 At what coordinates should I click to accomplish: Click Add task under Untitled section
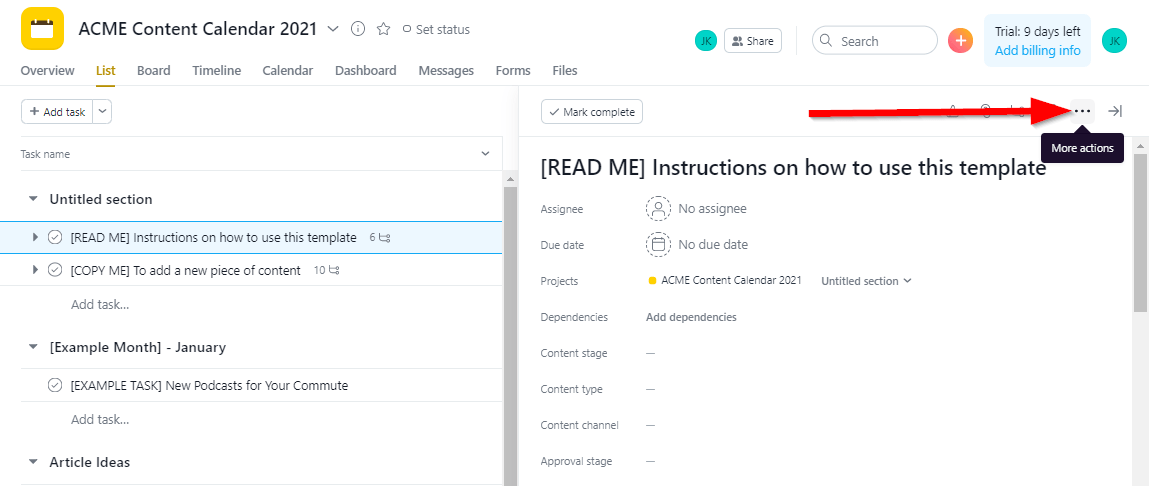tap(100, 304)
